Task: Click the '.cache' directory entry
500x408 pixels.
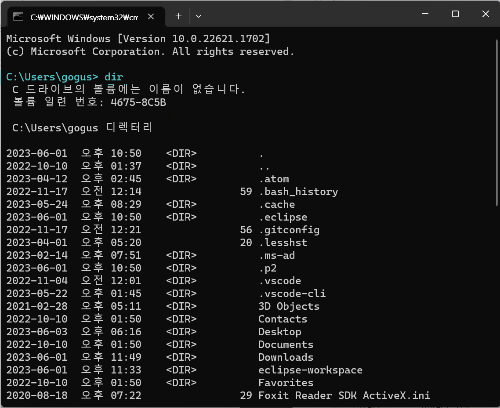Action: point(277,204)
